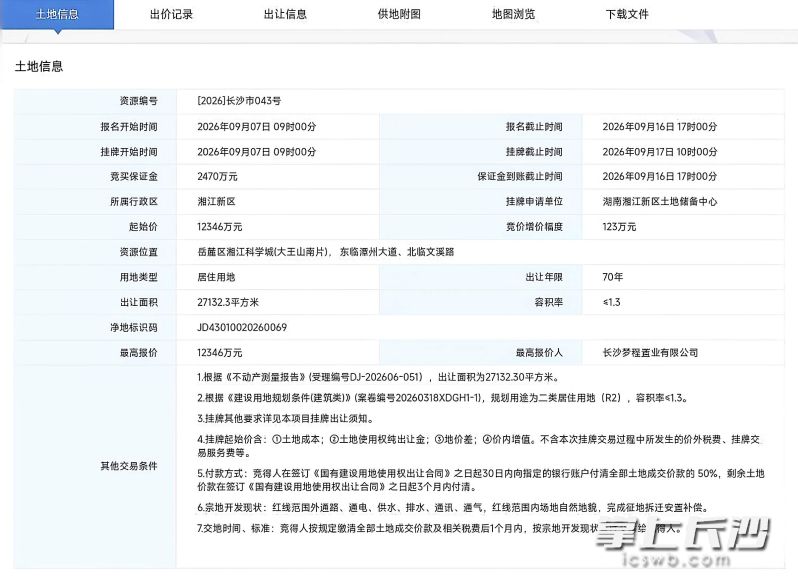The width and height of the screenshot is (798, 578).
Task: Open the 出让信息 tab
Action: 286,14
